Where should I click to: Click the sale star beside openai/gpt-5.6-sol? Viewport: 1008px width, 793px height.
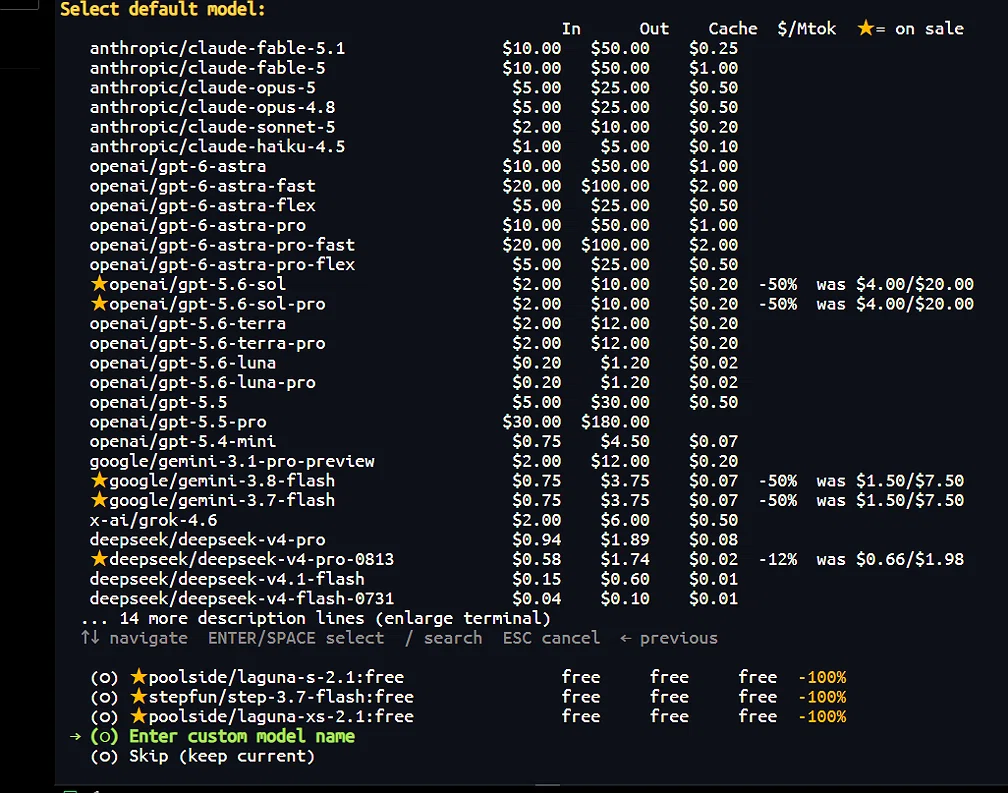click(99, 283)
